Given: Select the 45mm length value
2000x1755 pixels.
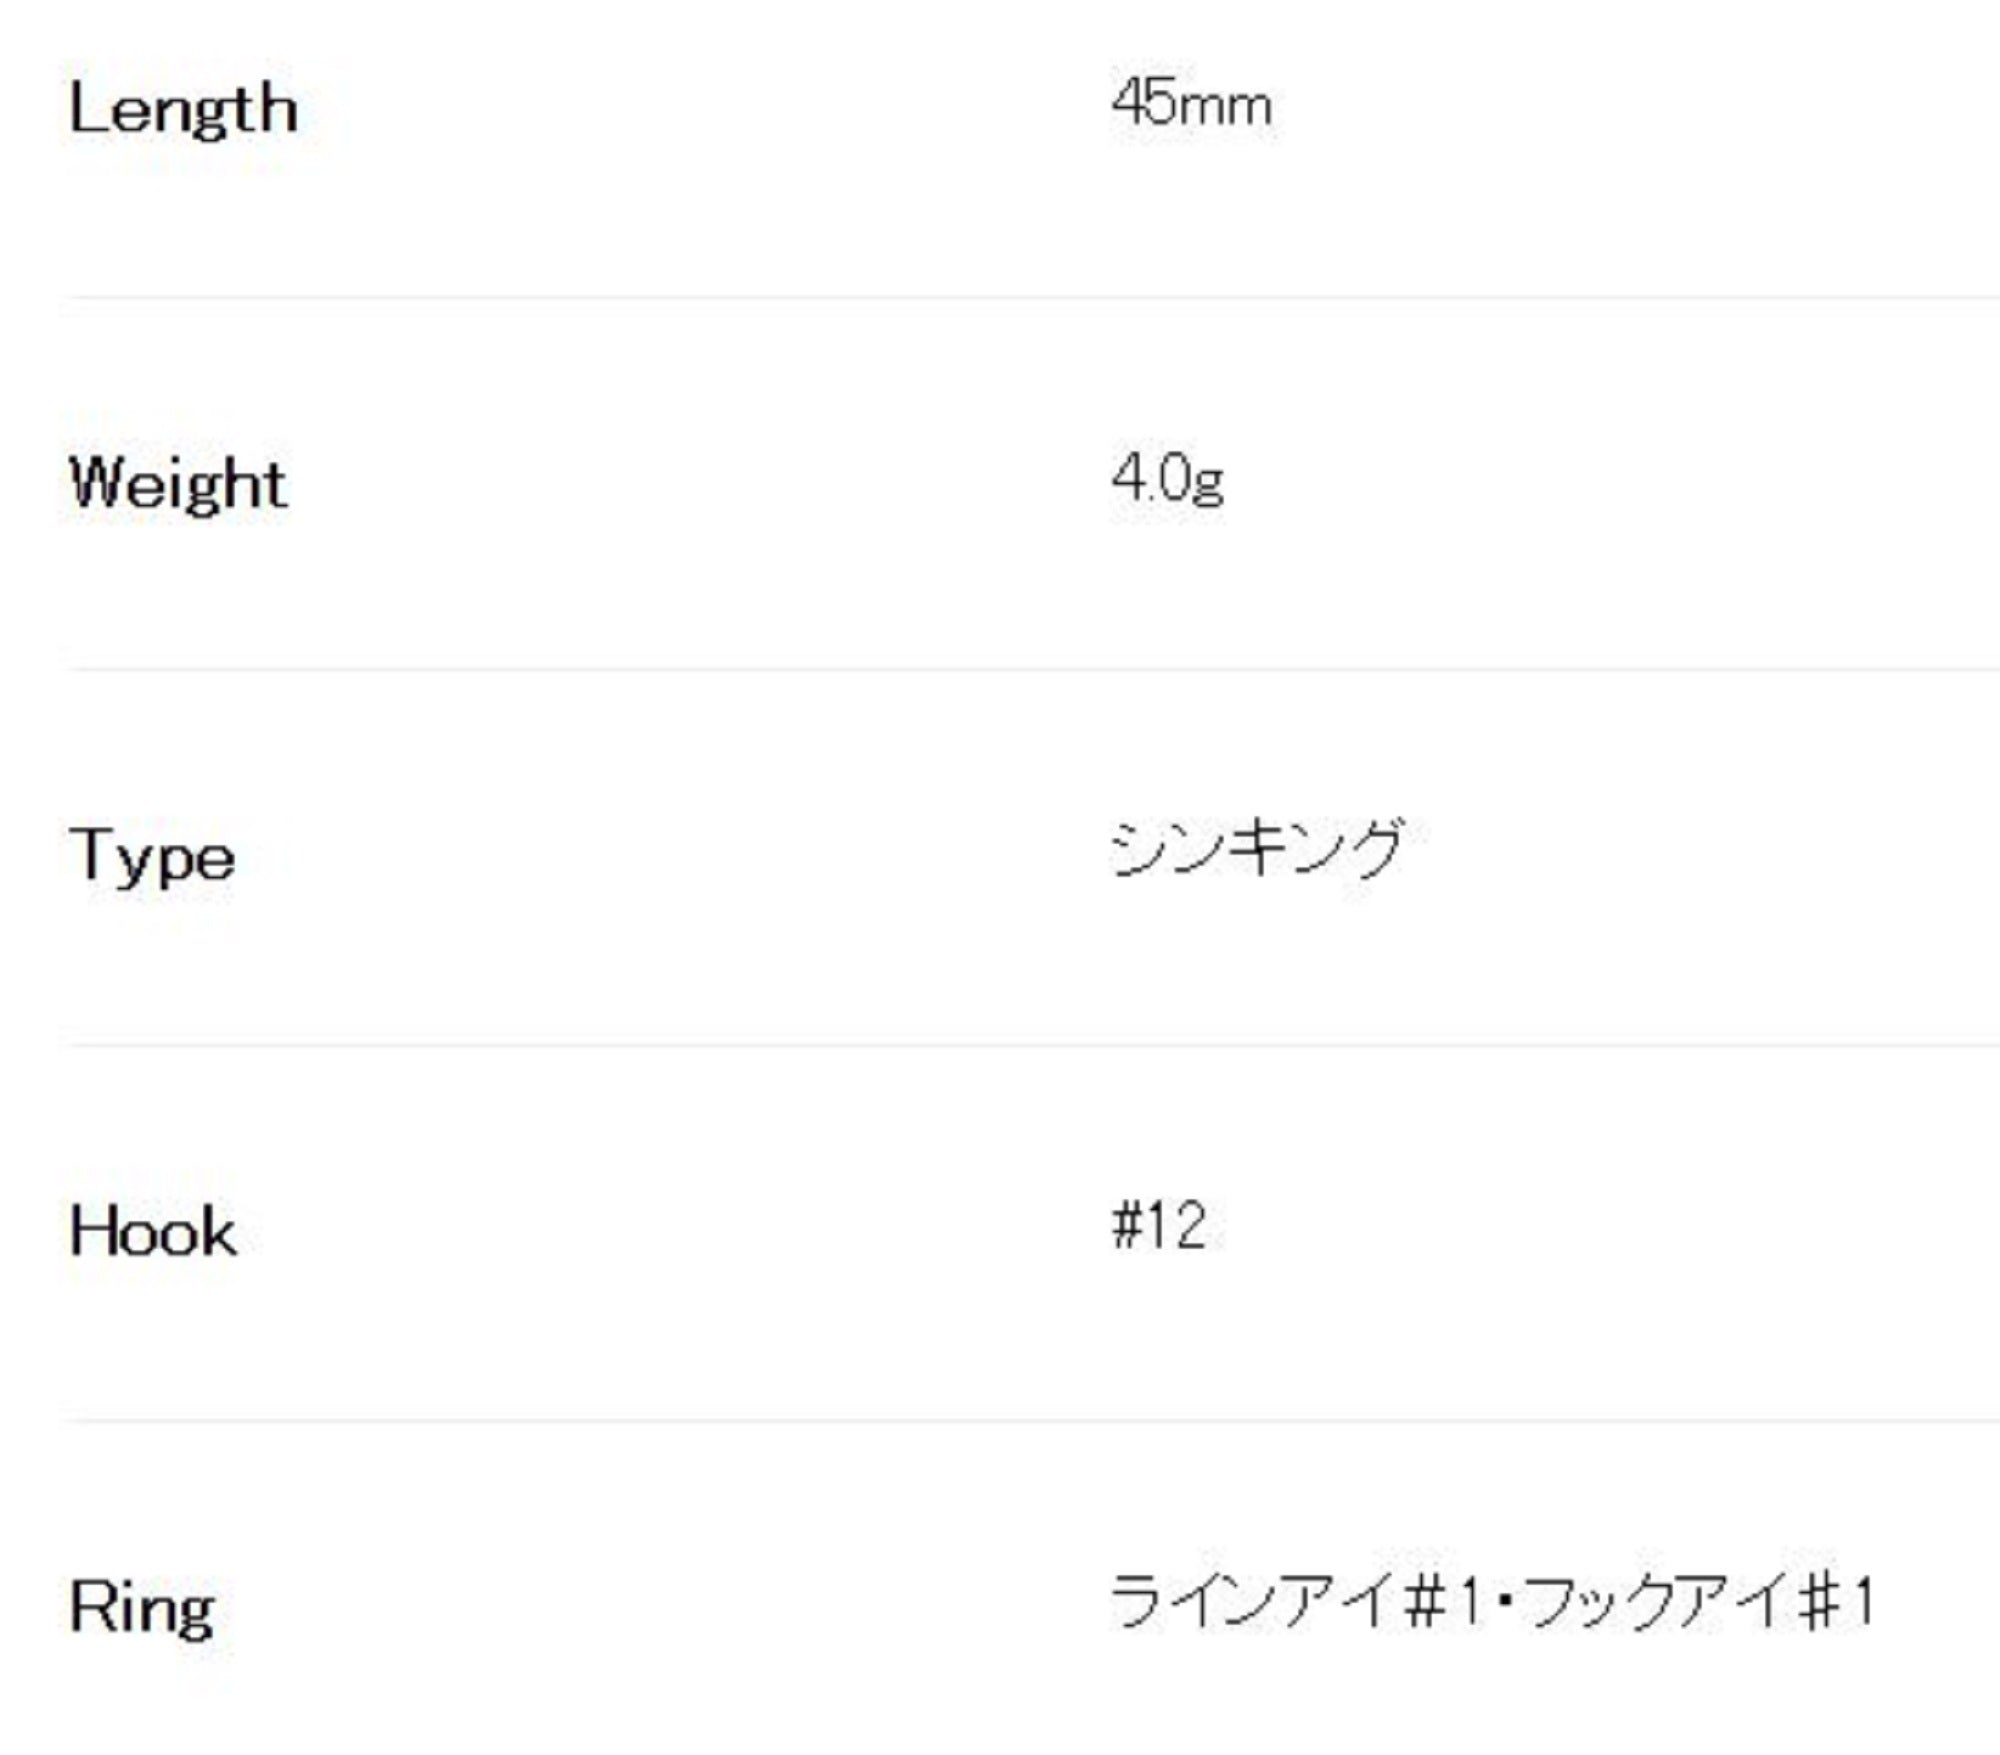Looking at the screenshot, I should pos(1191,104).
